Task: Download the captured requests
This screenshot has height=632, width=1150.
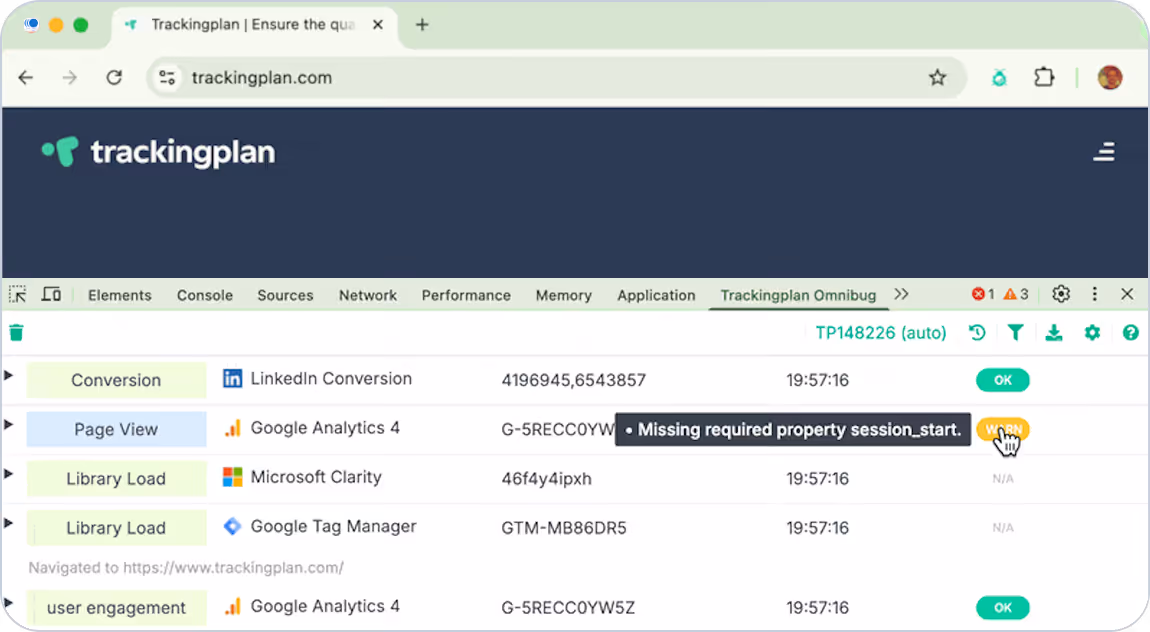Action: [x=1054, y=333]
